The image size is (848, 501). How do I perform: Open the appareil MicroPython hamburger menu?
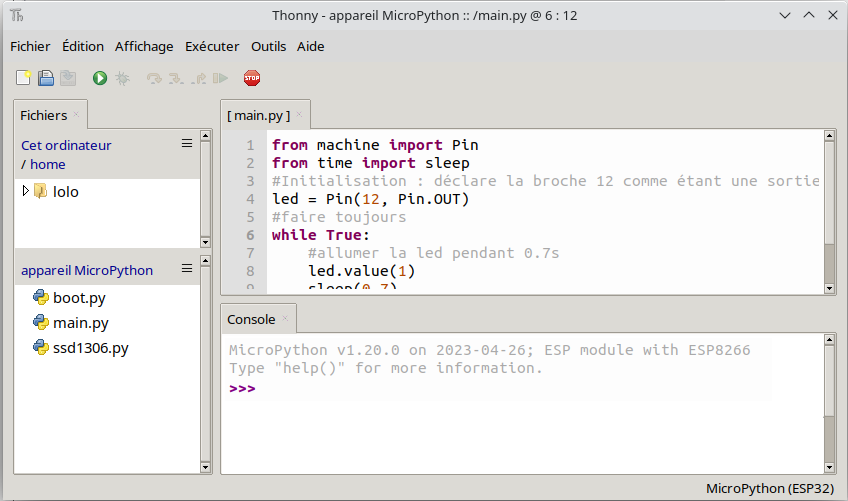[x=187, y=268]
